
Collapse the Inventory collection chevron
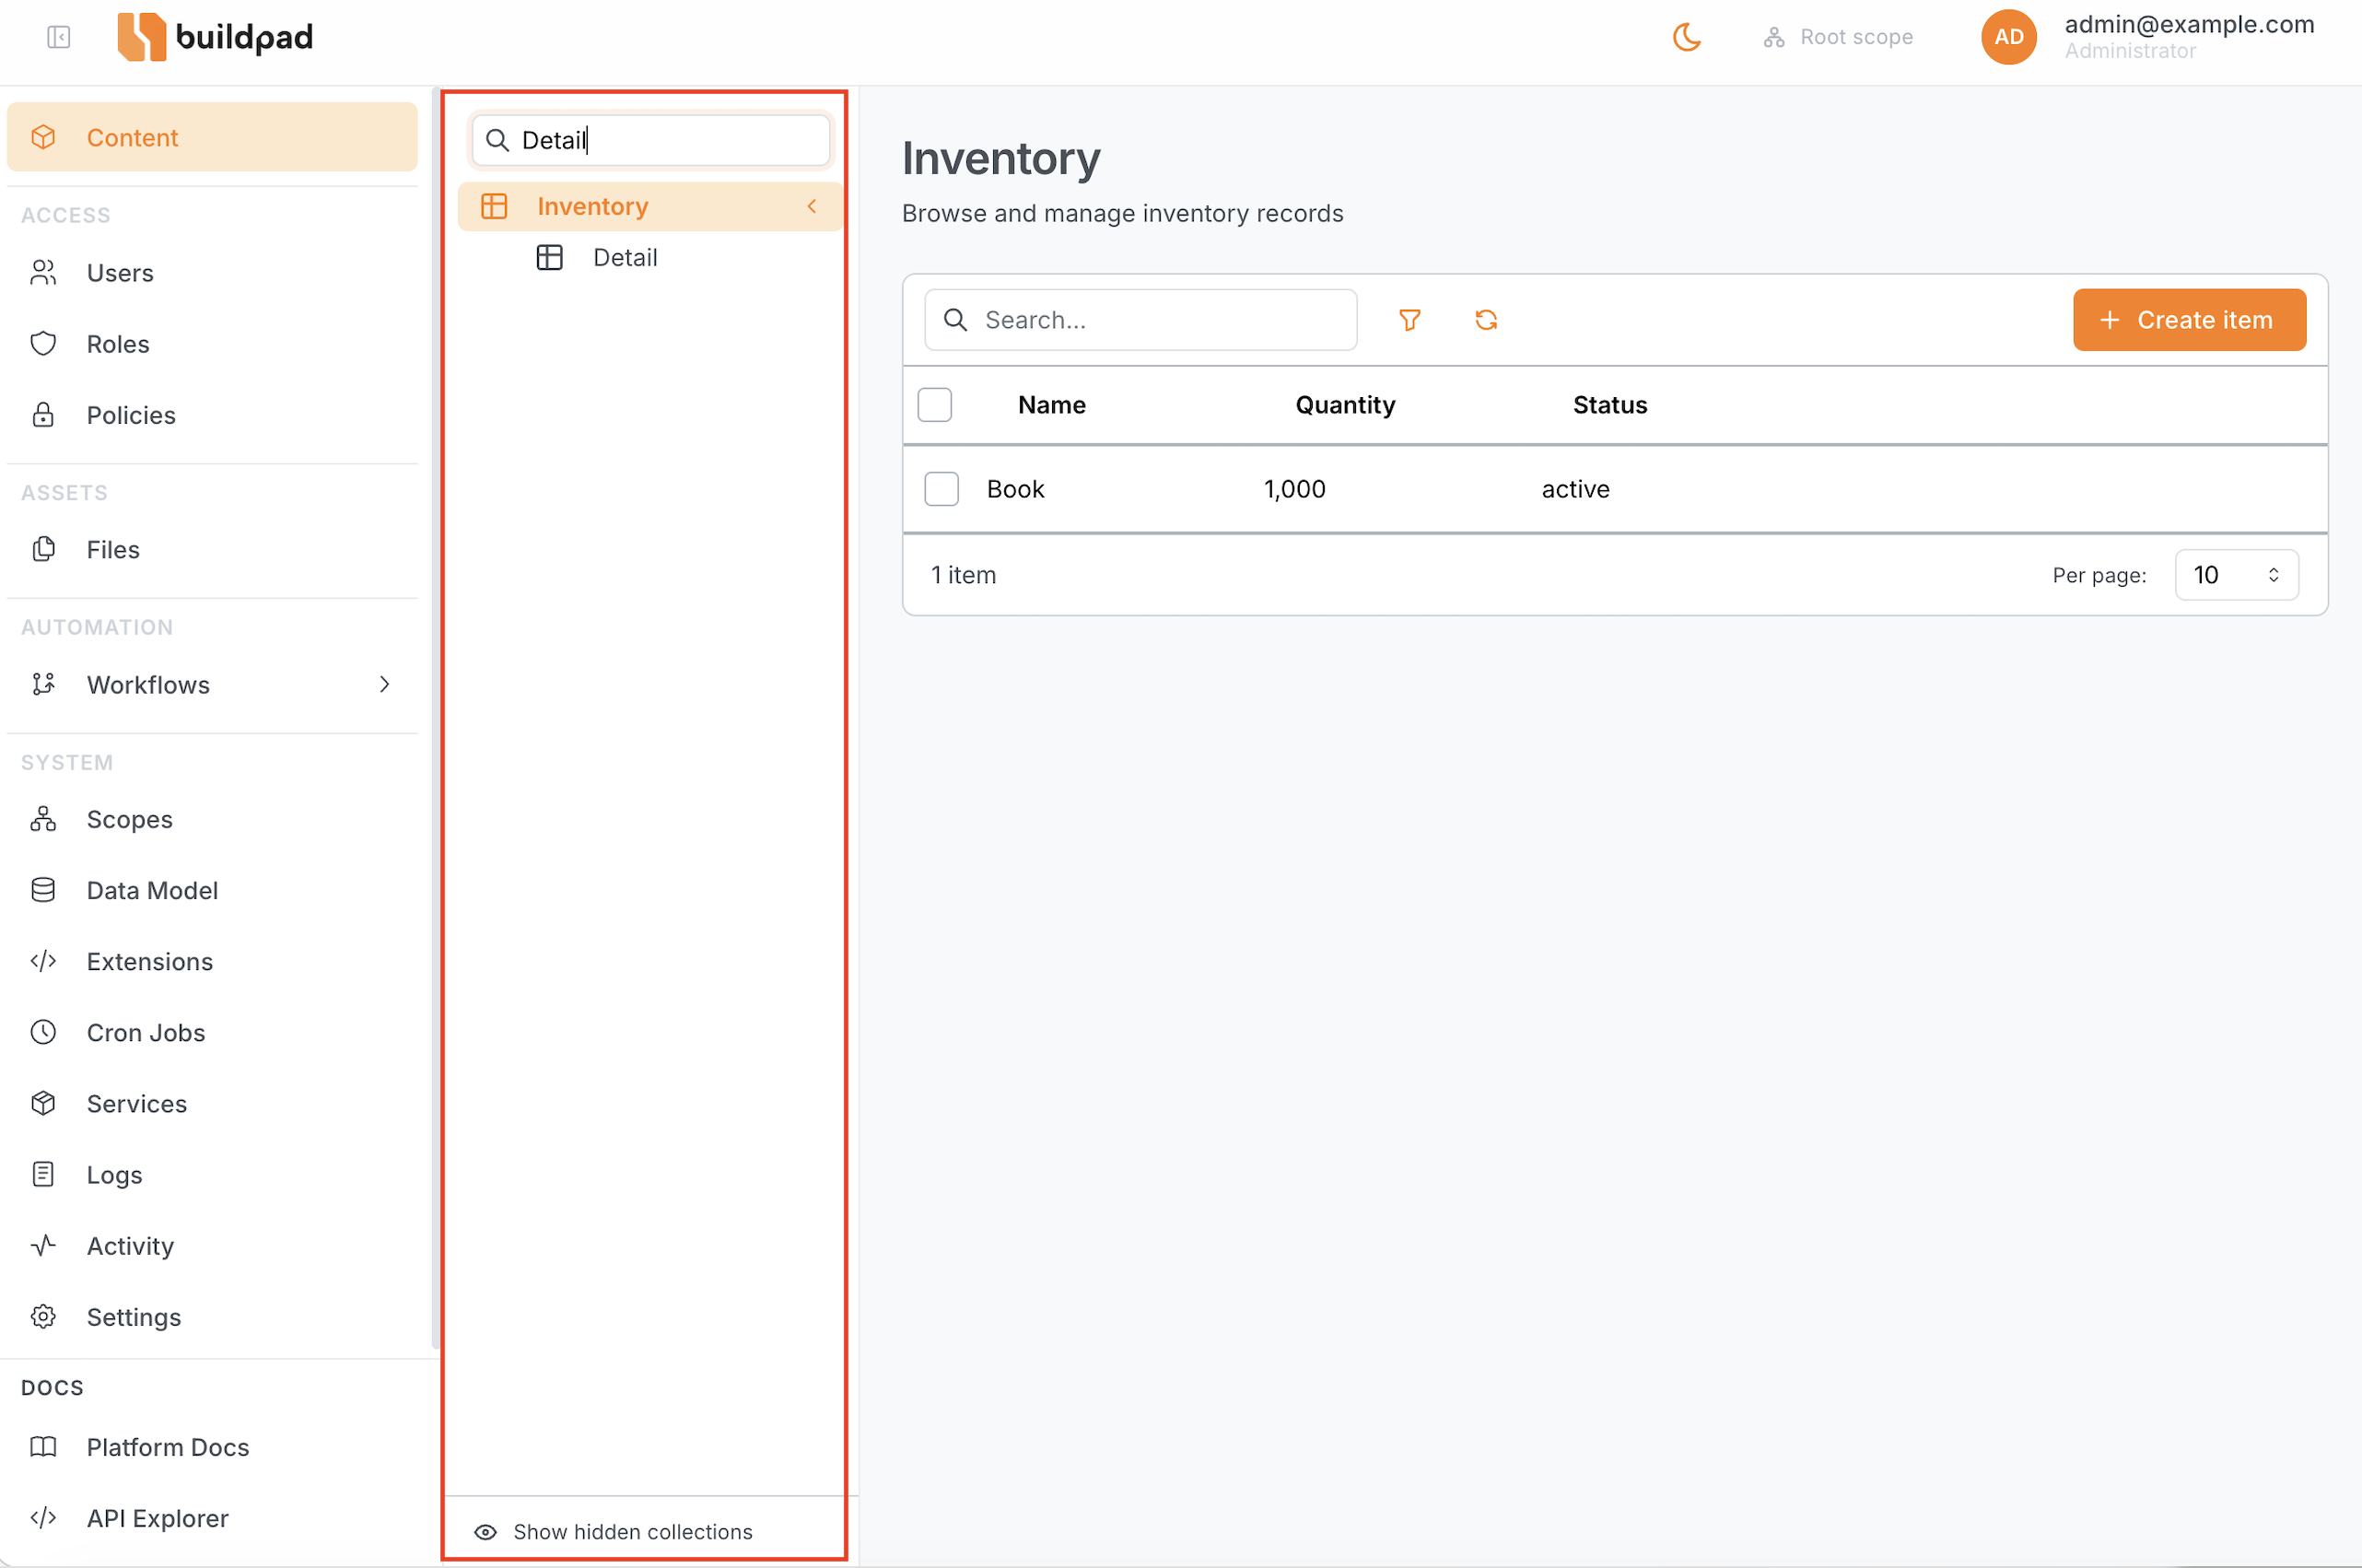coord(812,207)
